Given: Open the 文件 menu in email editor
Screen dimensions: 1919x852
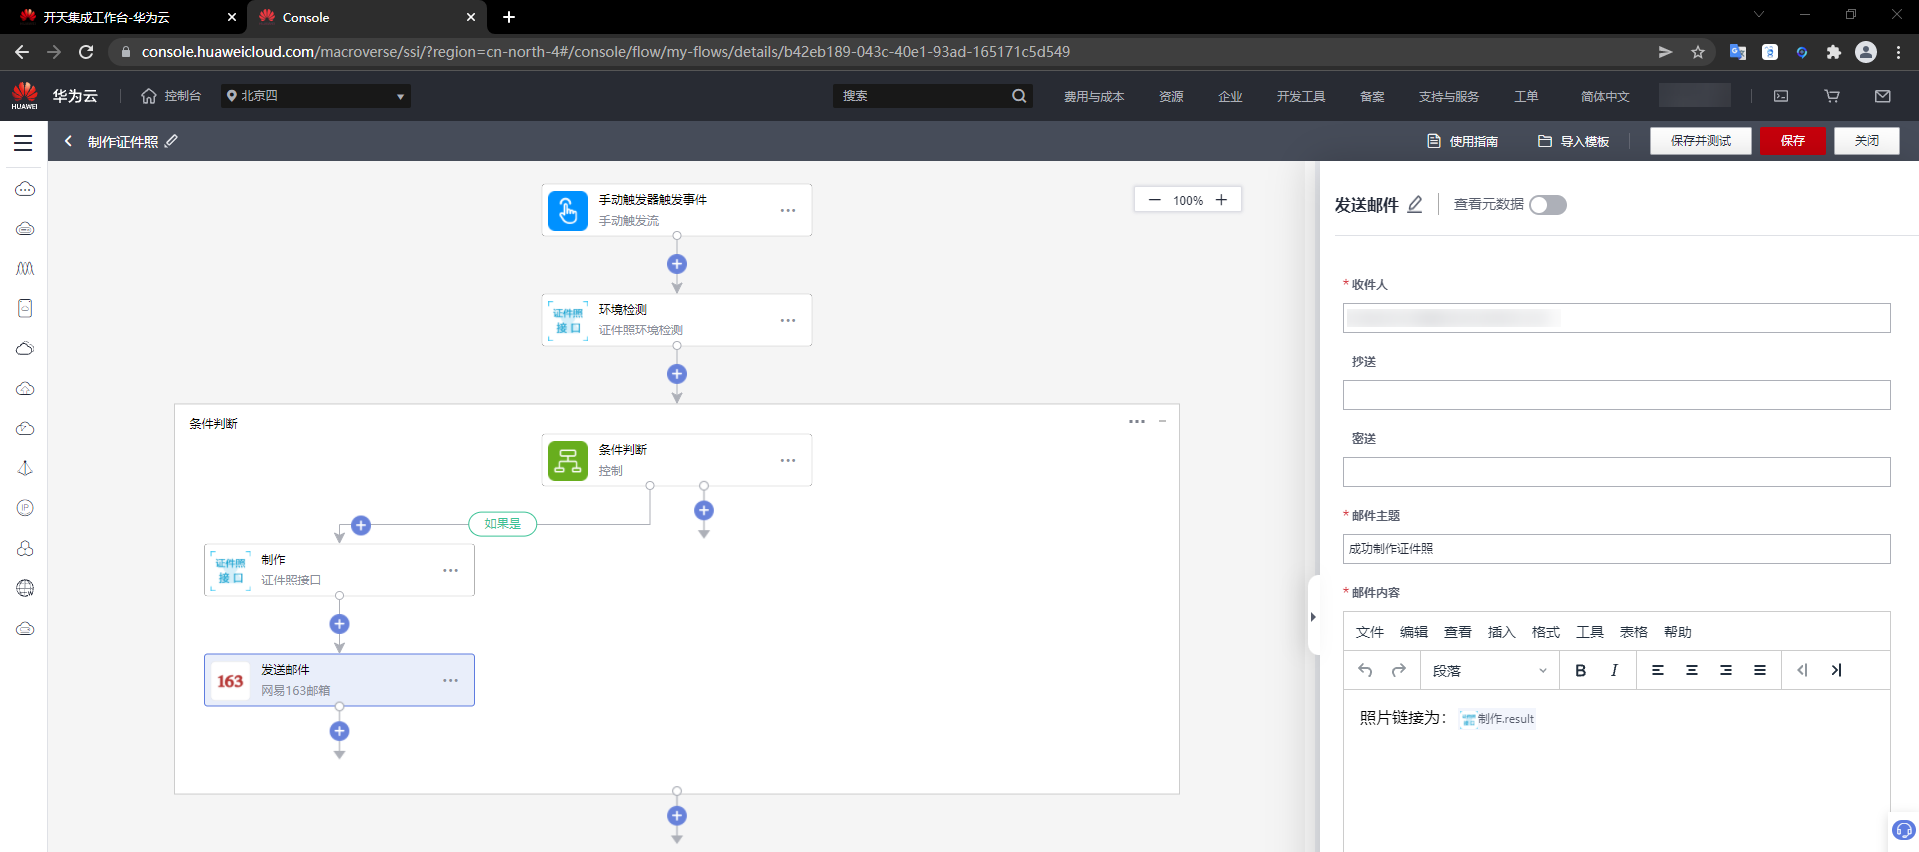Looking at the screenshot, I should pyautogui.click(x=1370, y=632).
